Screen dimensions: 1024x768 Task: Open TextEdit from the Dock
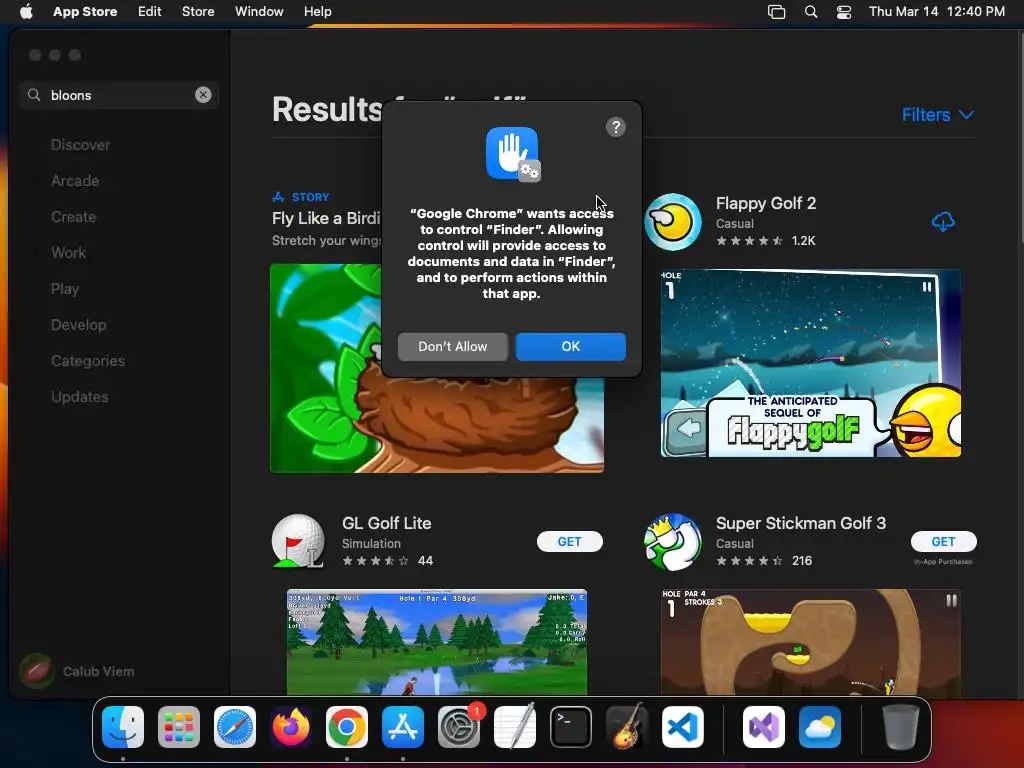pyautogui.click(x=515, y=727)
